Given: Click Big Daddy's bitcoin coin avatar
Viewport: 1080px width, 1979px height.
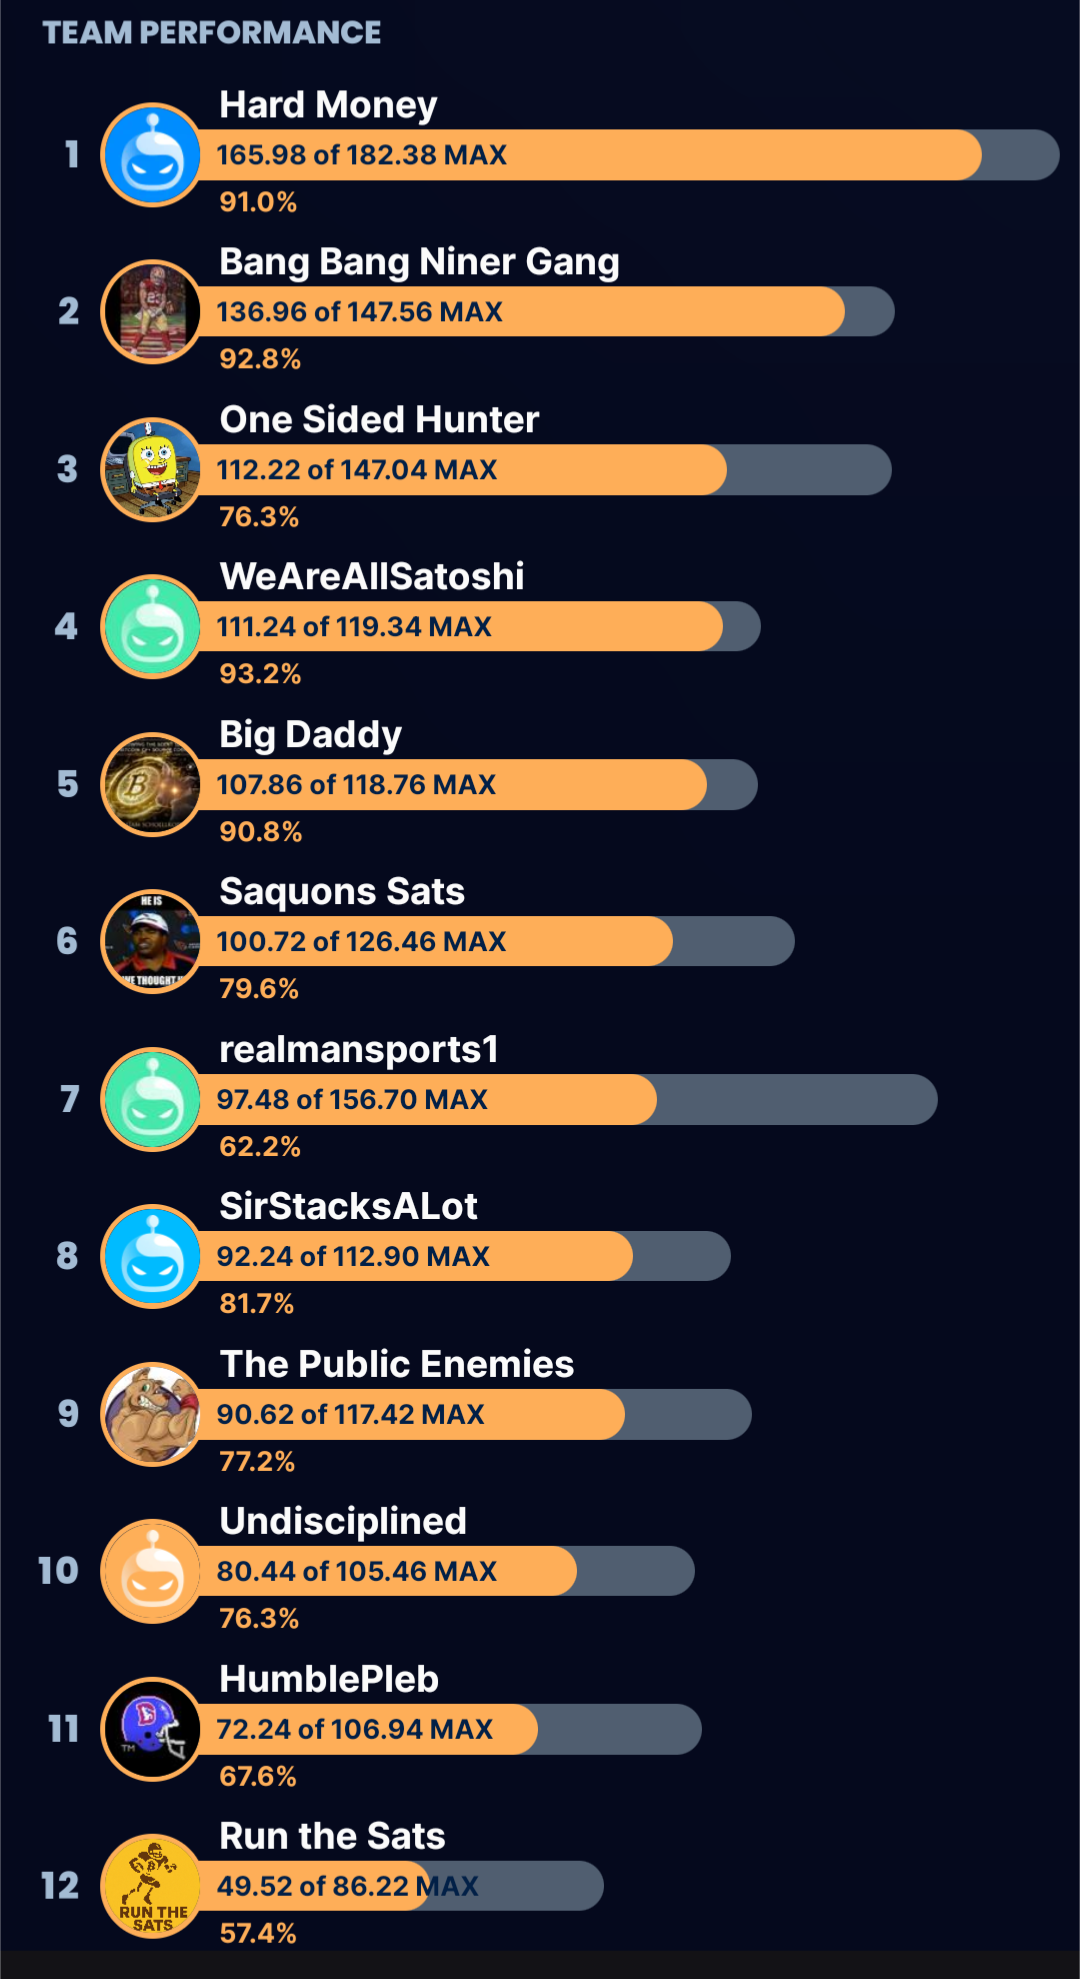Looking at the screenshot, I should (152, 784).
